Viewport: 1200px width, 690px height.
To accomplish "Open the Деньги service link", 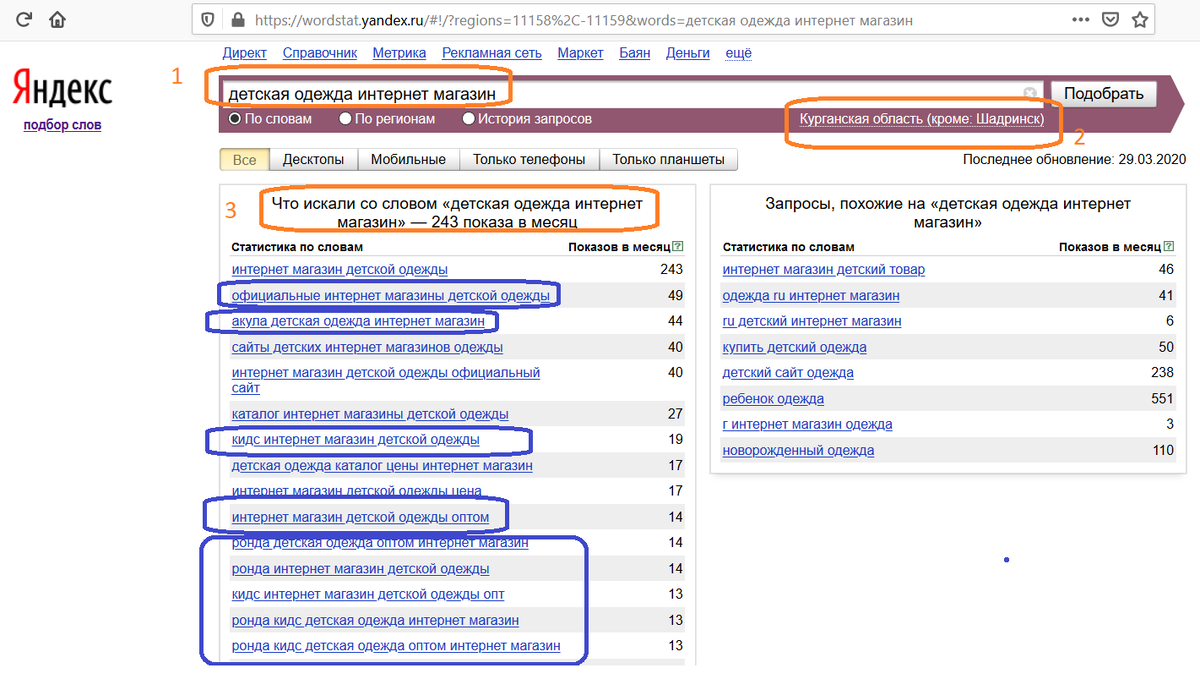I will (x=688, y=53).
